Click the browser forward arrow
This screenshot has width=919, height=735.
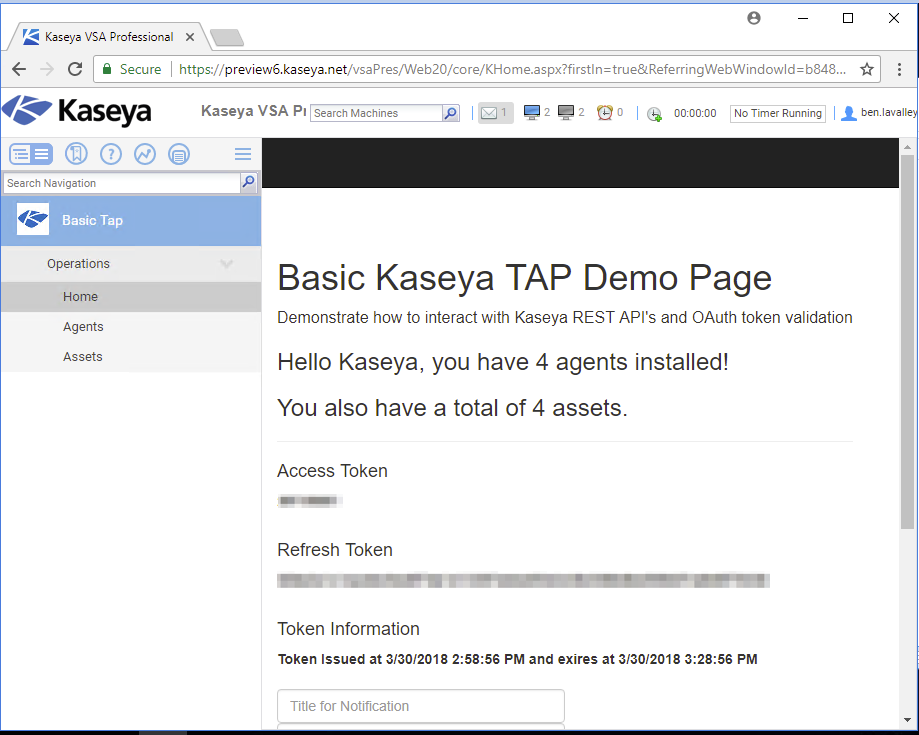click(x=47, y=69)
